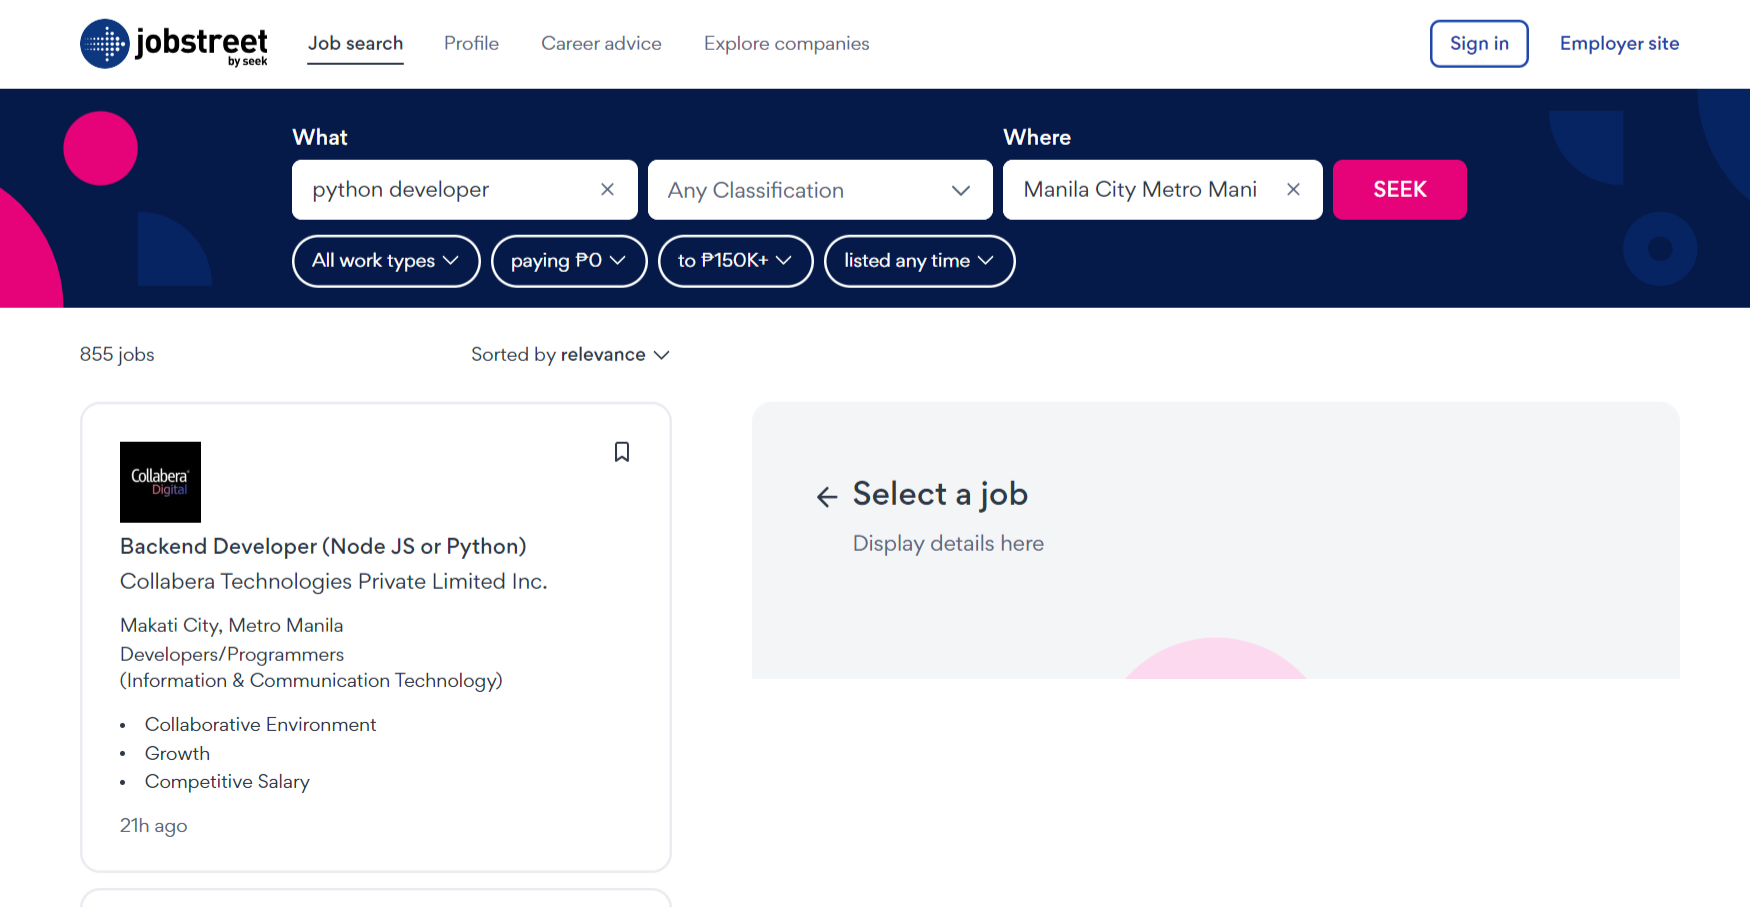Open the Career advice tab

(601, 44)
